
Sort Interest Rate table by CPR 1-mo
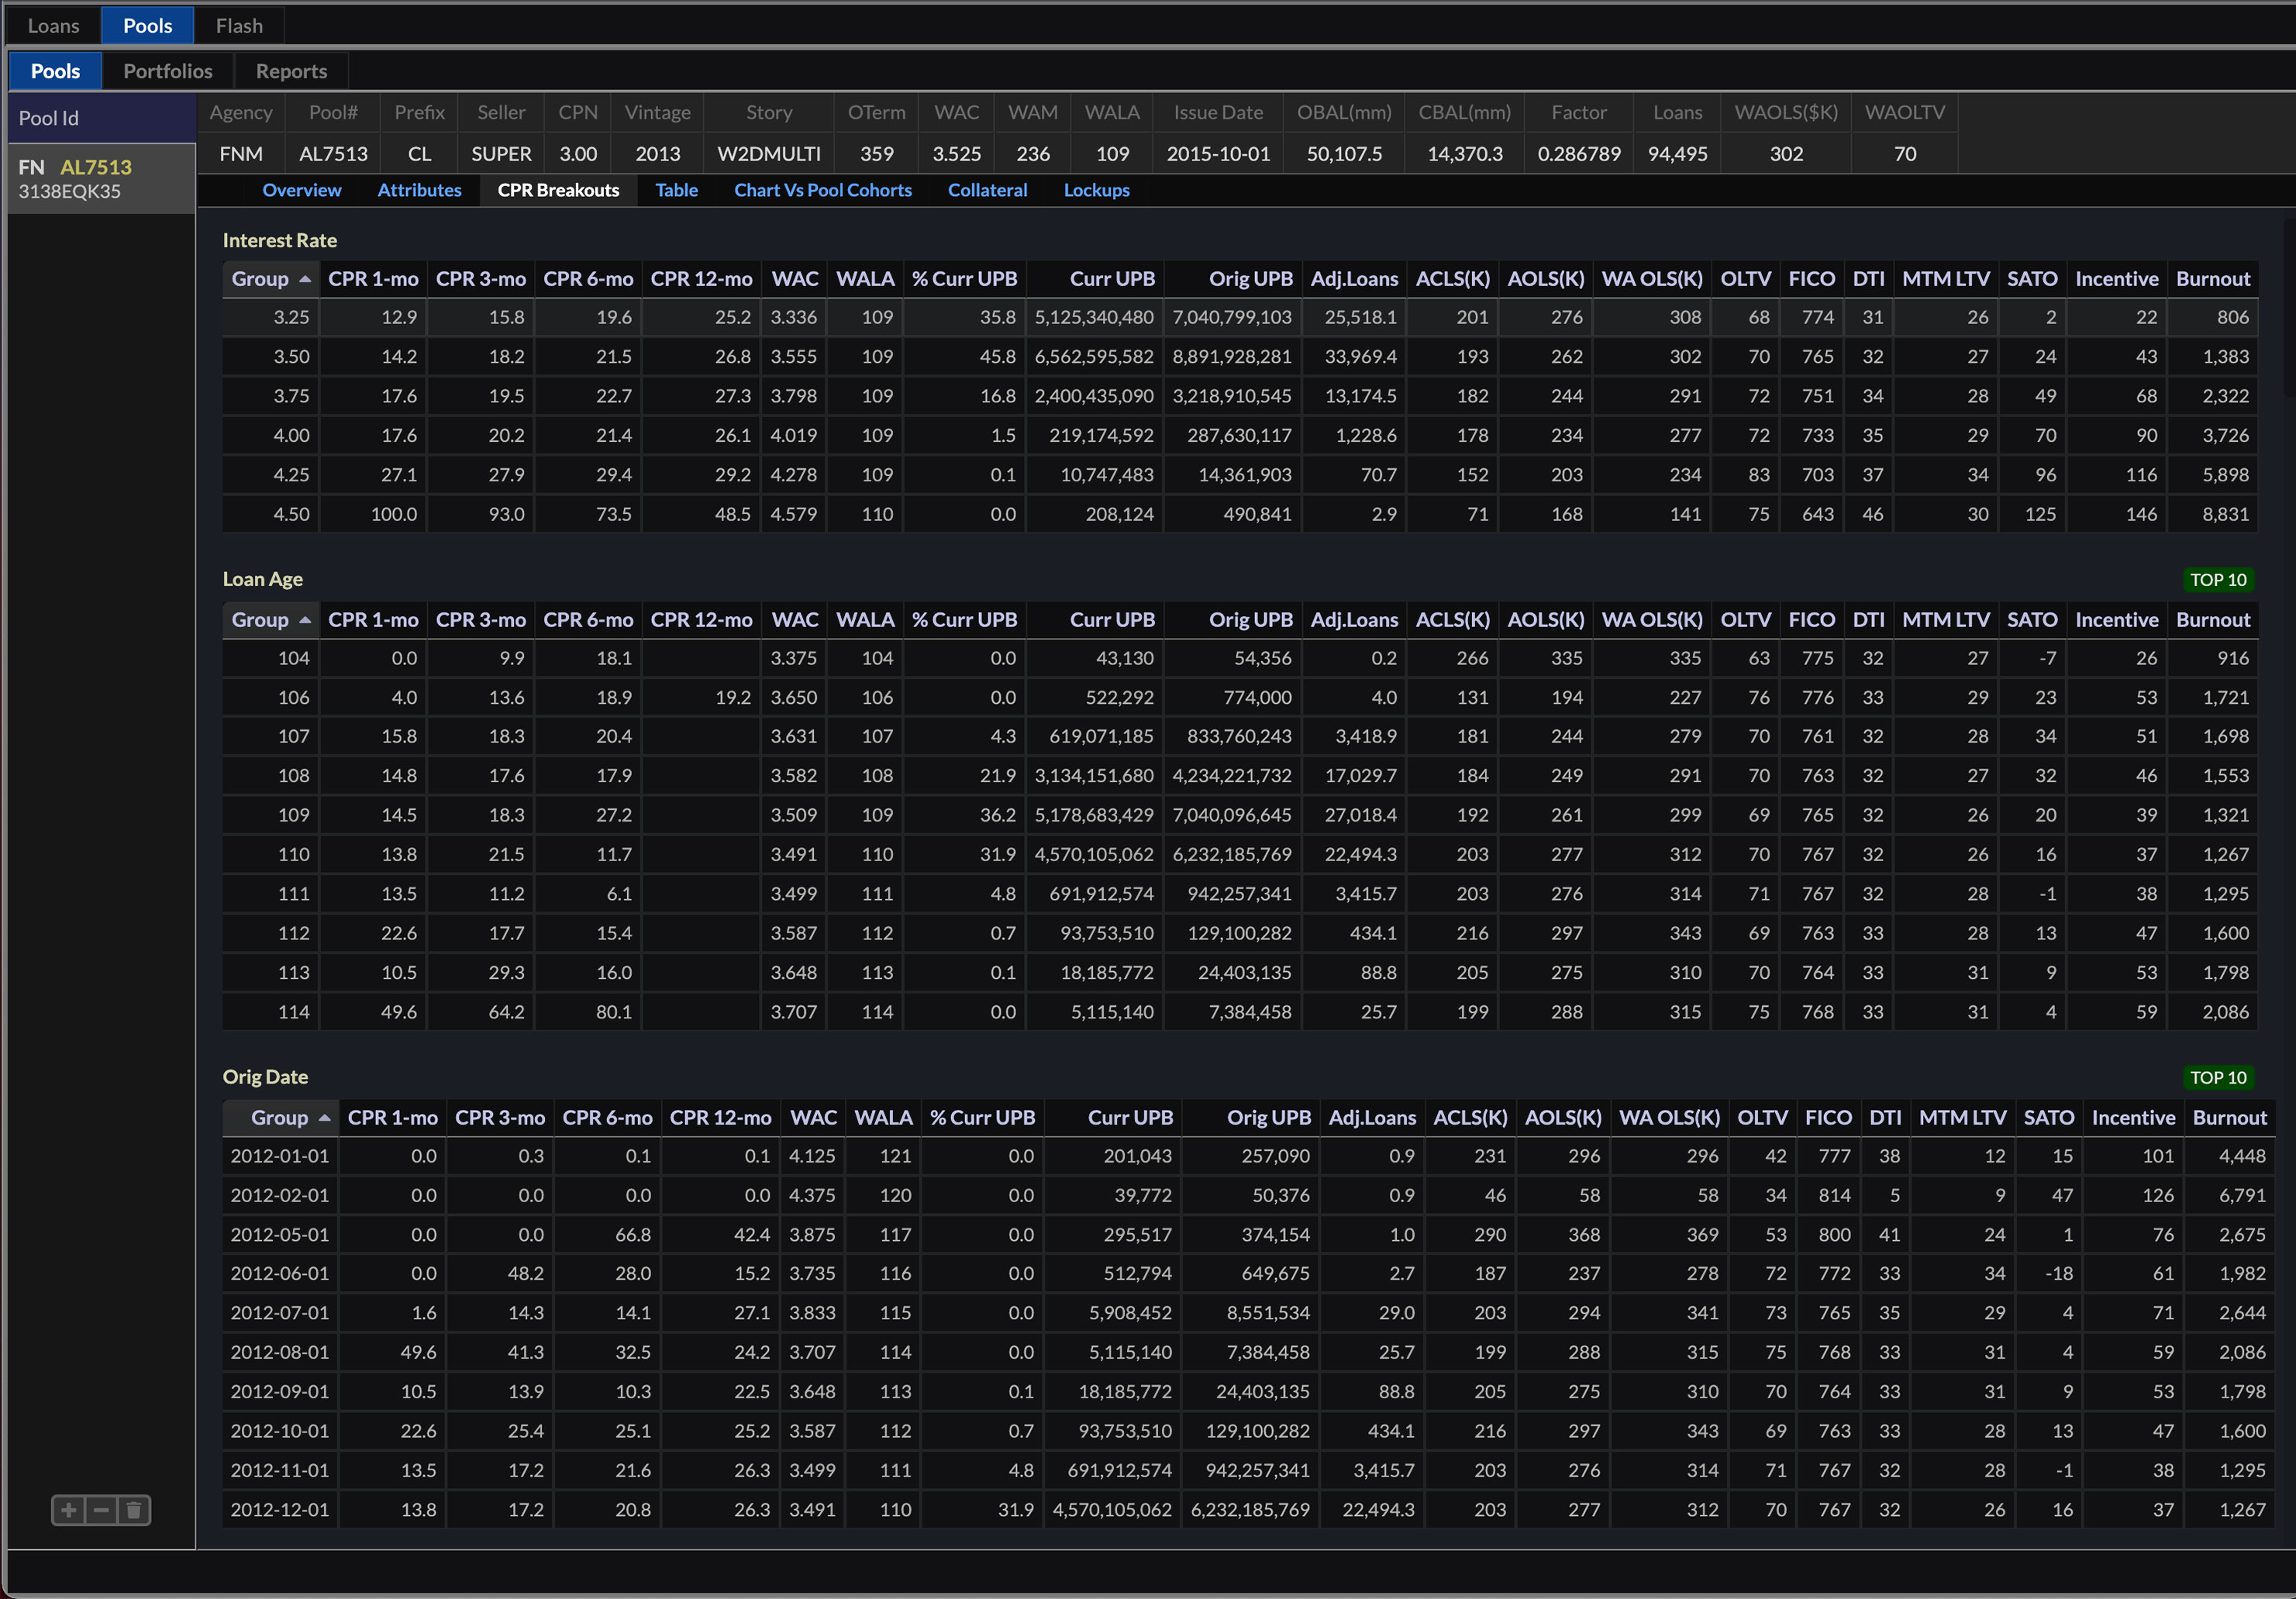373,279
